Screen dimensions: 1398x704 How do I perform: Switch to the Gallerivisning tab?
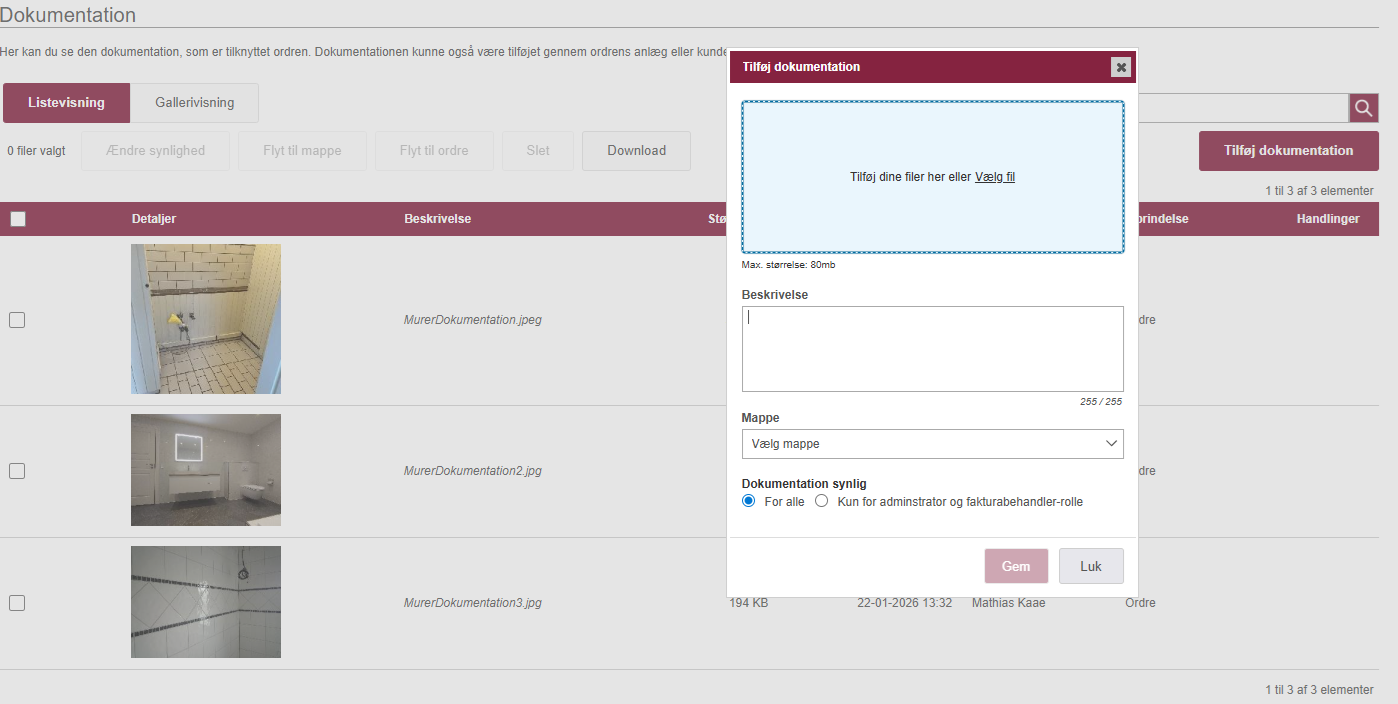[195, 103]
